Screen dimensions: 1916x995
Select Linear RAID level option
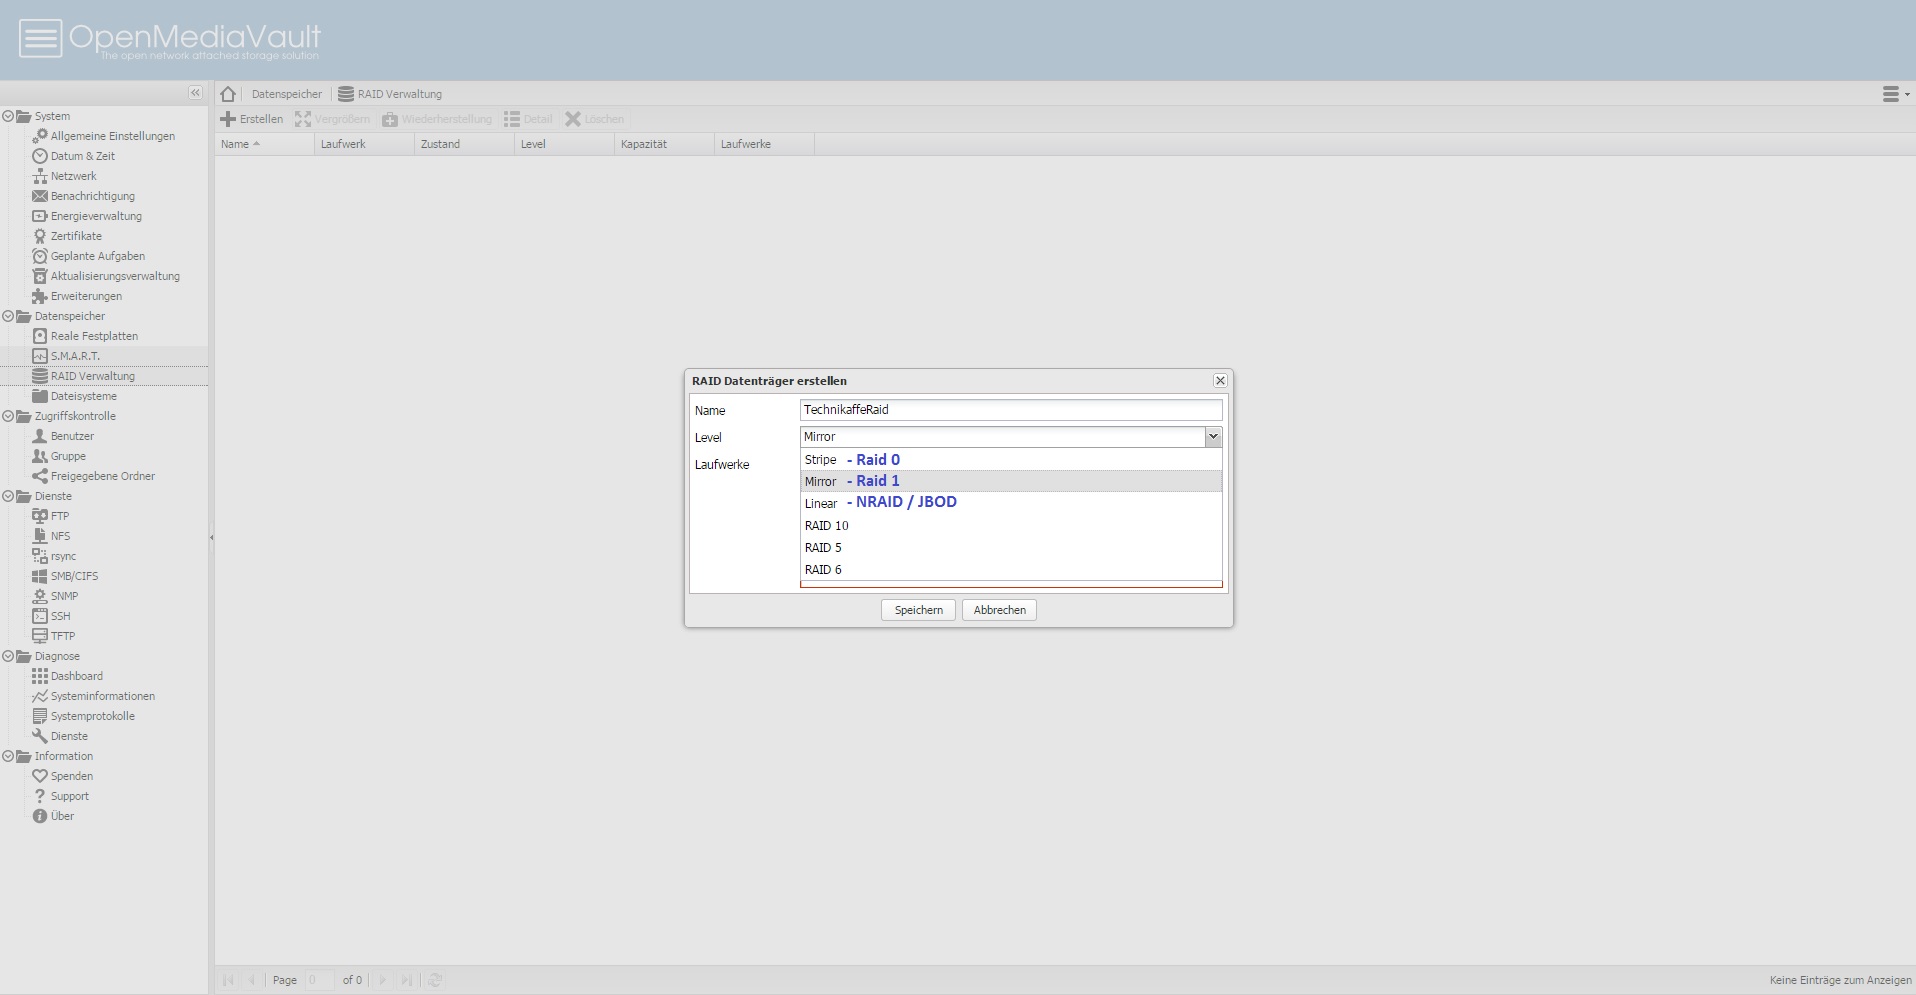1011,503
